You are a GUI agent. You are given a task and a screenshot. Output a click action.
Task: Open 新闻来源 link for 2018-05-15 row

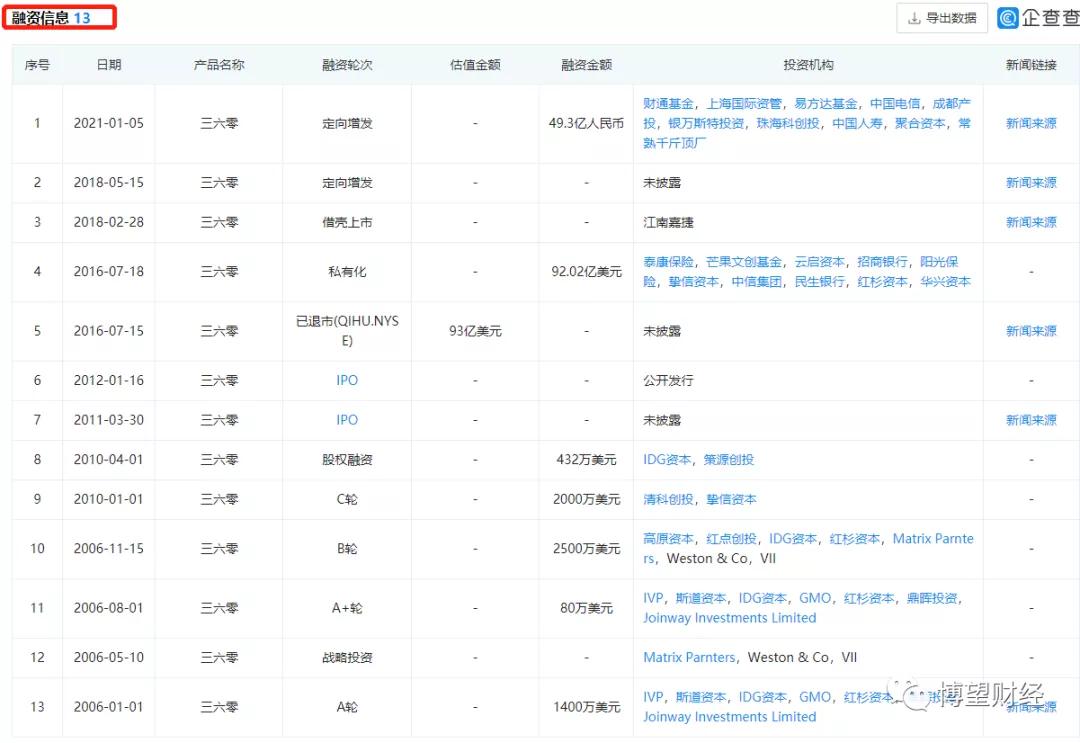pyautogui.click(x=1030, y=182)
